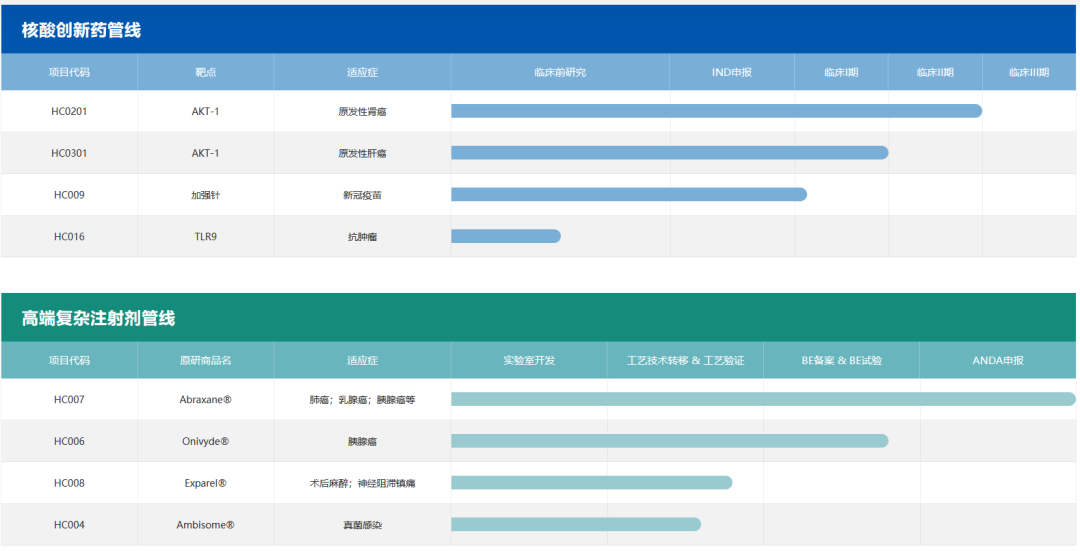Click the HC0201 progress bar
The width and height of the screenshot is (1080, 551).
point(716,111)
